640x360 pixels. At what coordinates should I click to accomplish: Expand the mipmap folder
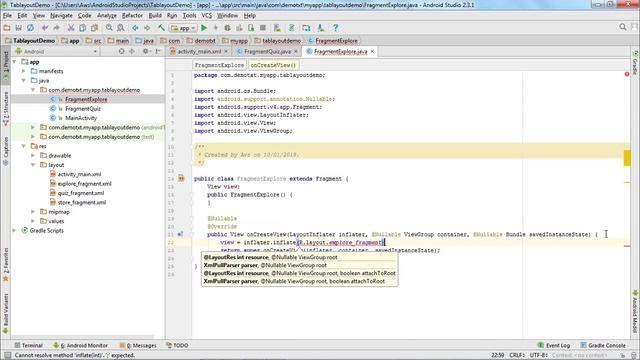33,212
